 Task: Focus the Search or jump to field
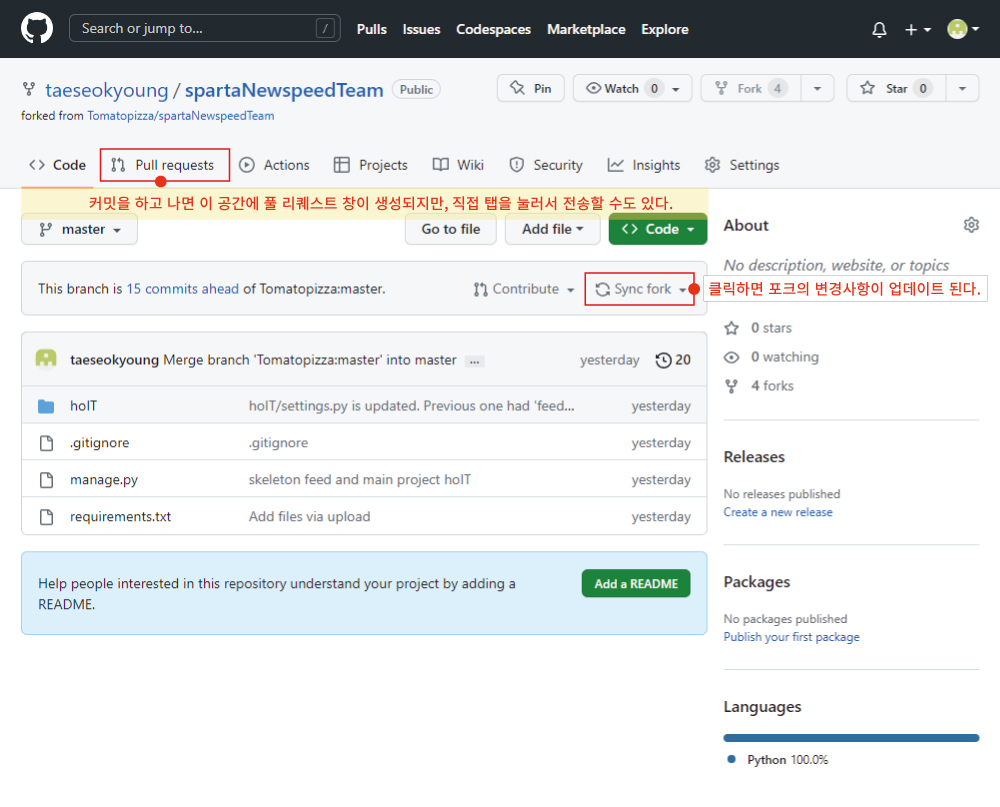(204, 28)
